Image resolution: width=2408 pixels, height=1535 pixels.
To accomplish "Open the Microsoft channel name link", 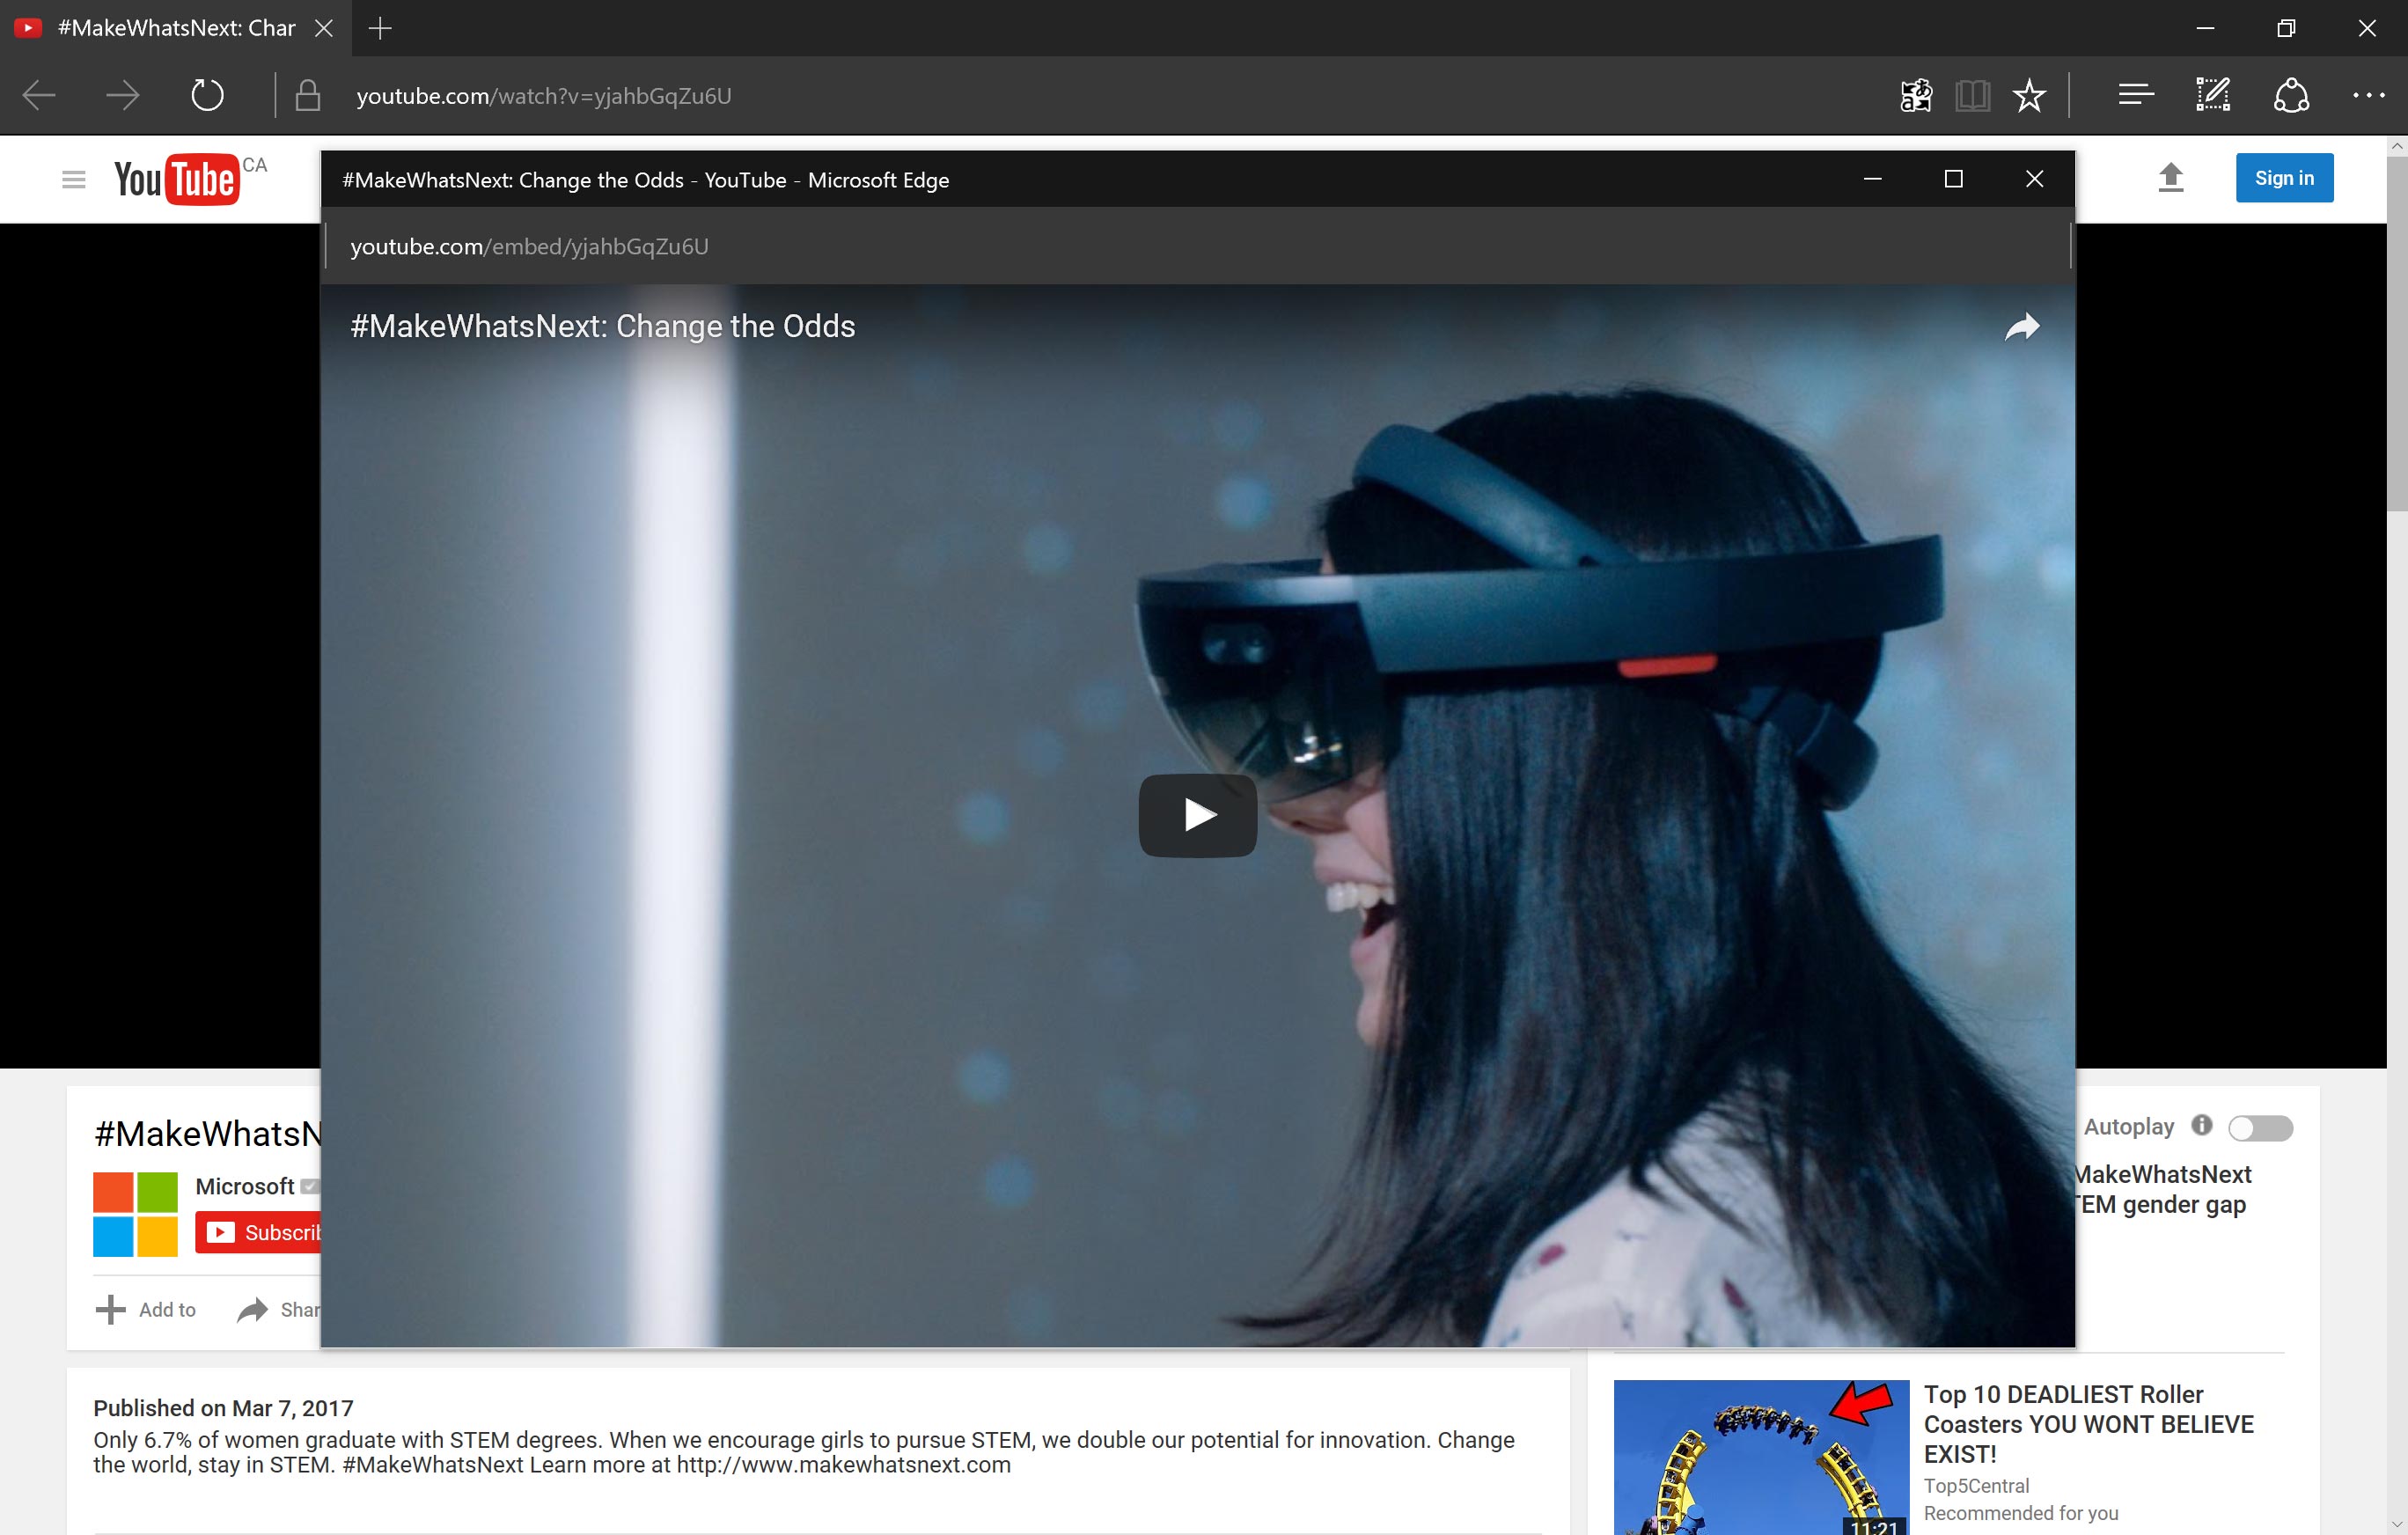I will pos(245,1186).
